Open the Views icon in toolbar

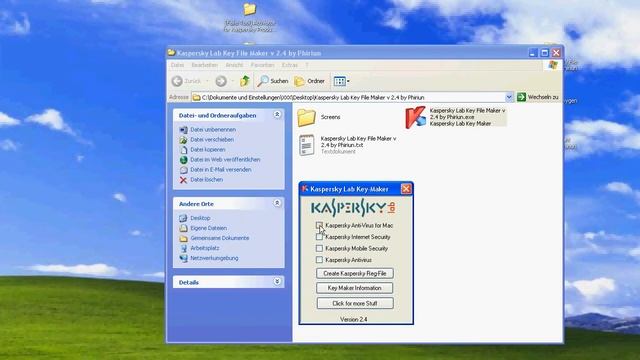pos(339,81)
